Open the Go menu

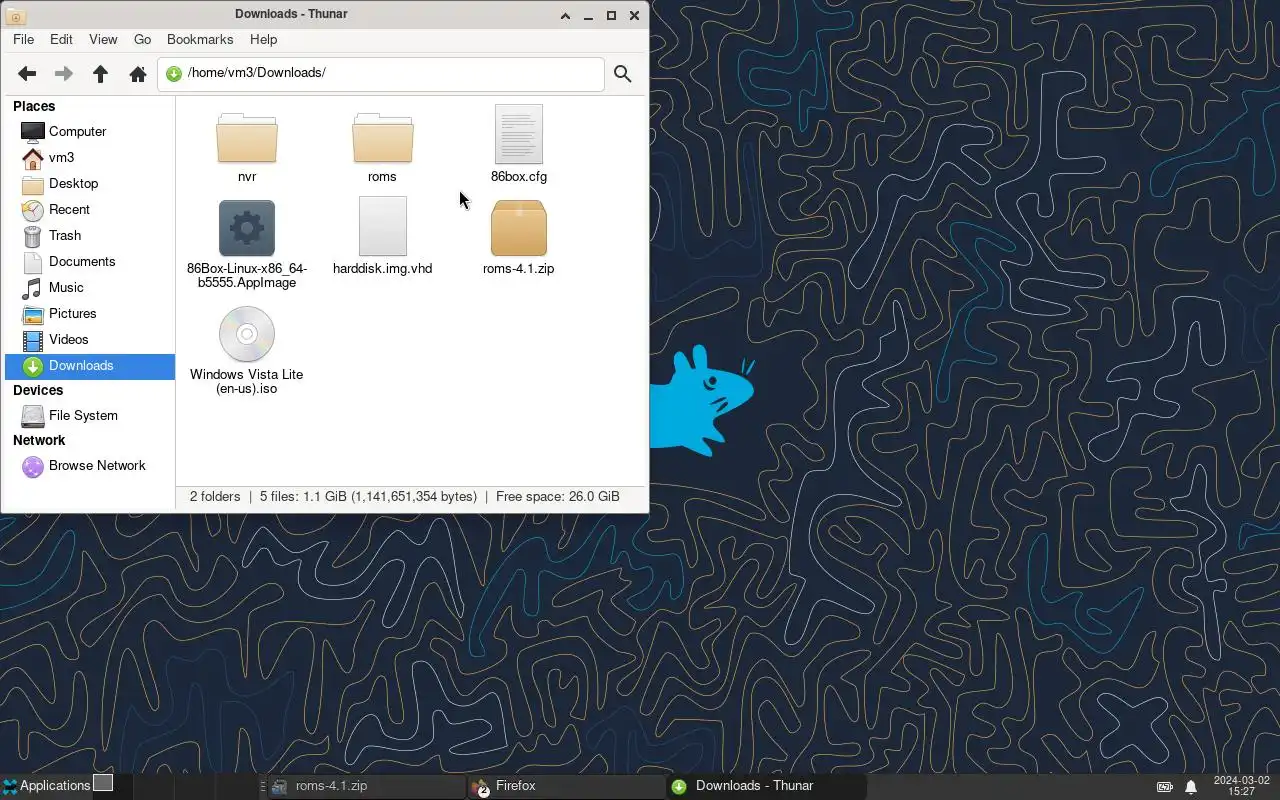pos(142,39)
